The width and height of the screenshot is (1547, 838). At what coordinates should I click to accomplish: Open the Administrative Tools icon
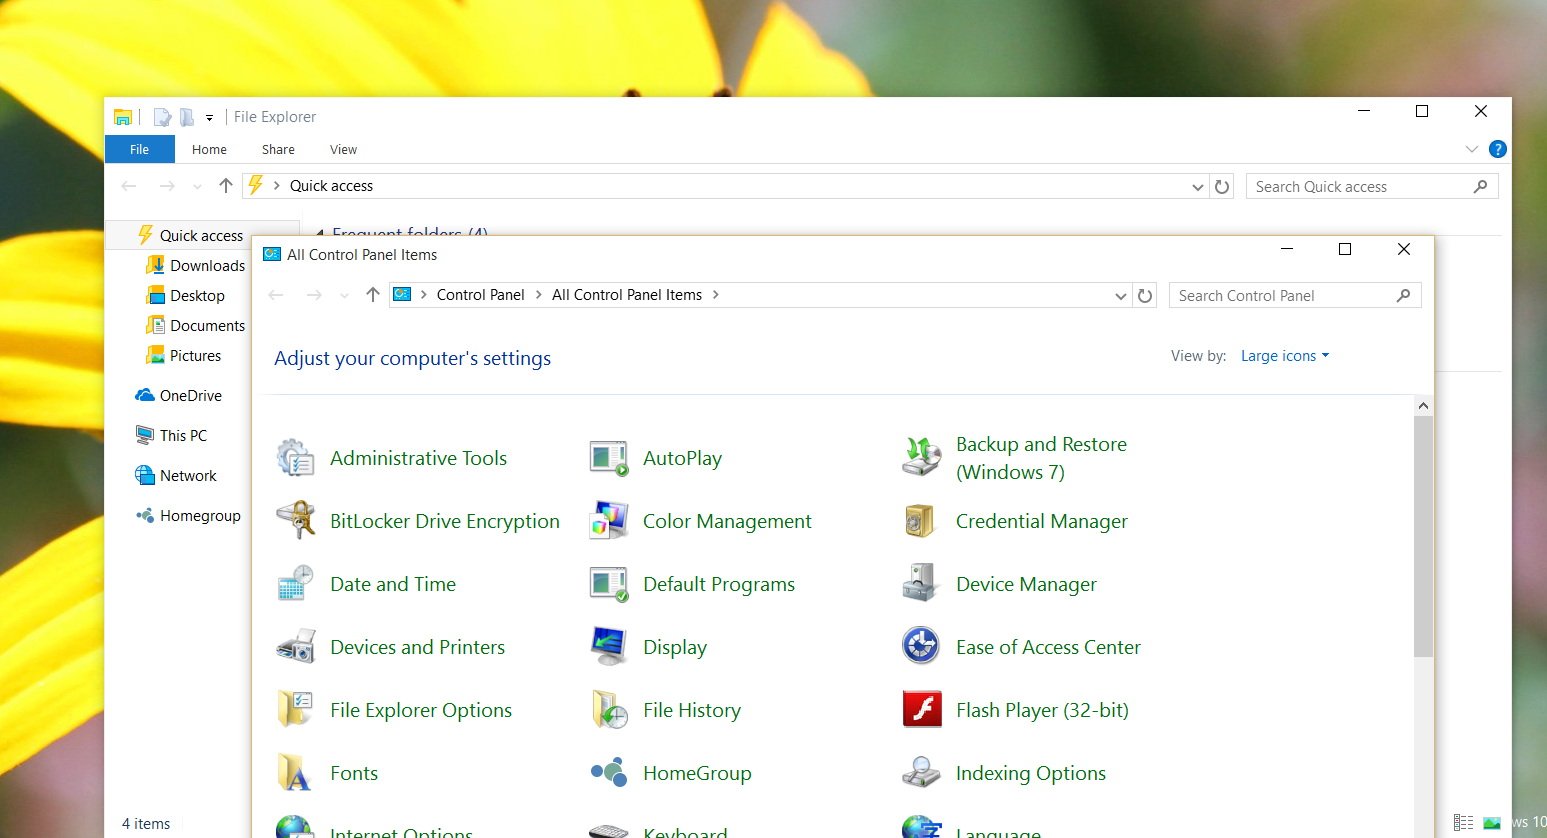pyautogui.click(x=295, y=458)
